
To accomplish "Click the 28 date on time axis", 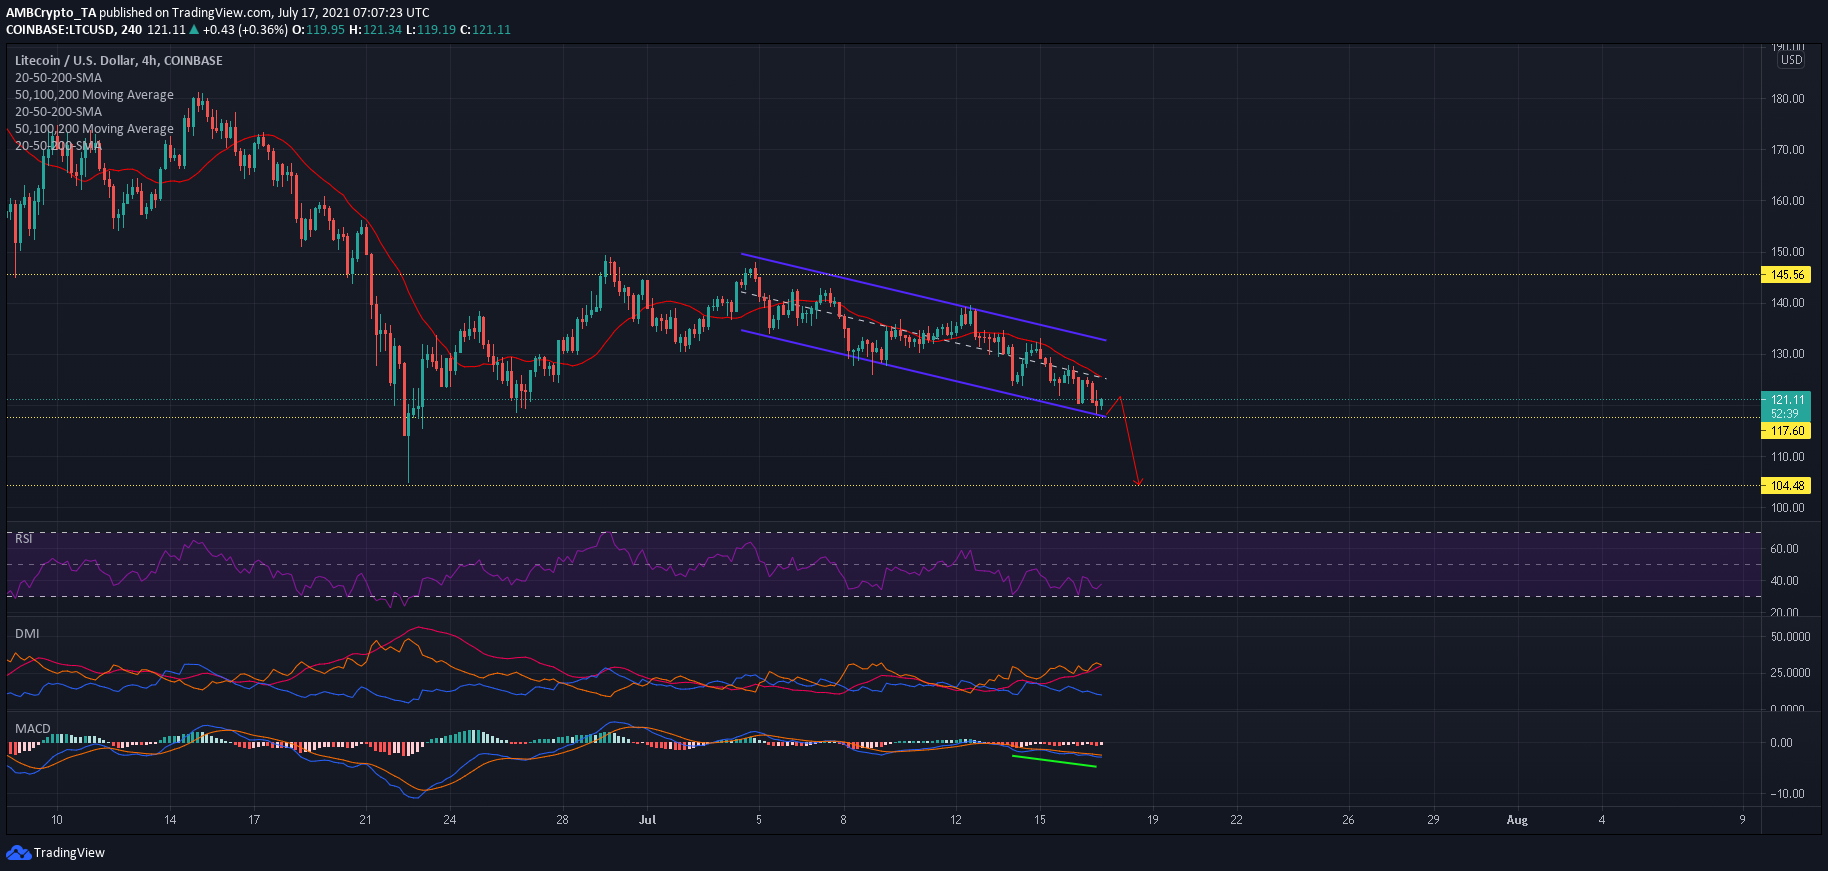I will click(562, 819).
